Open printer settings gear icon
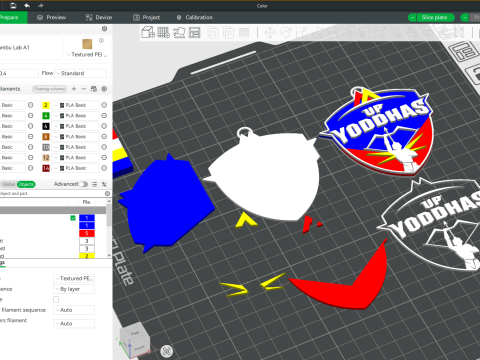This screenshot has height=360, width=480. tap(104, 29)
